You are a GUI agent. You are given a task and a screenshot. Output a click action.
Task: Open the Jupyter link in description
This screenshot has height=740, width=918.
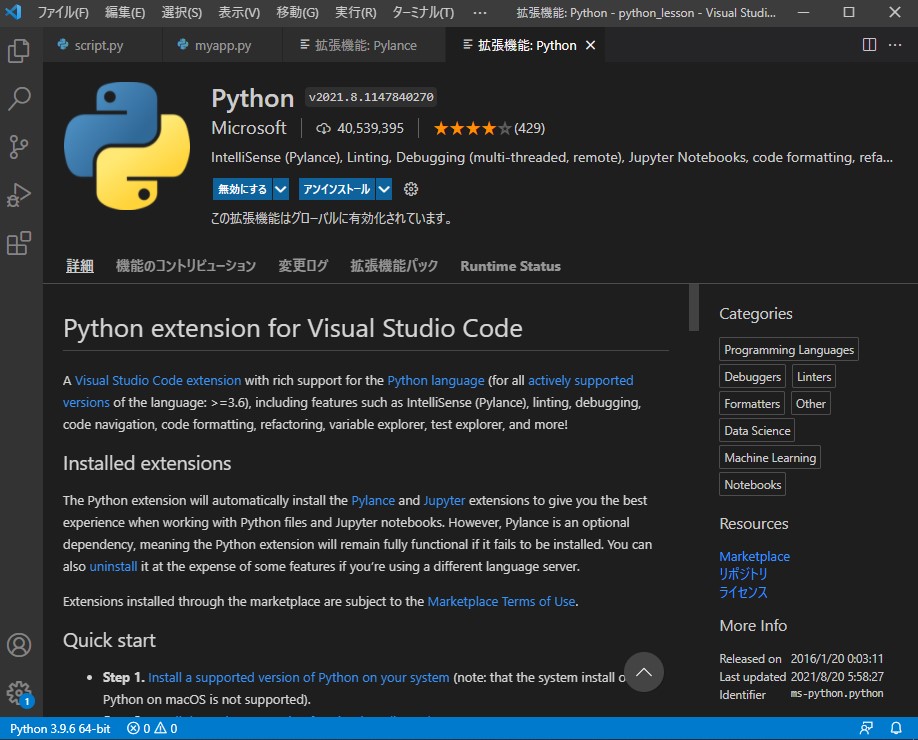(444, 501)
